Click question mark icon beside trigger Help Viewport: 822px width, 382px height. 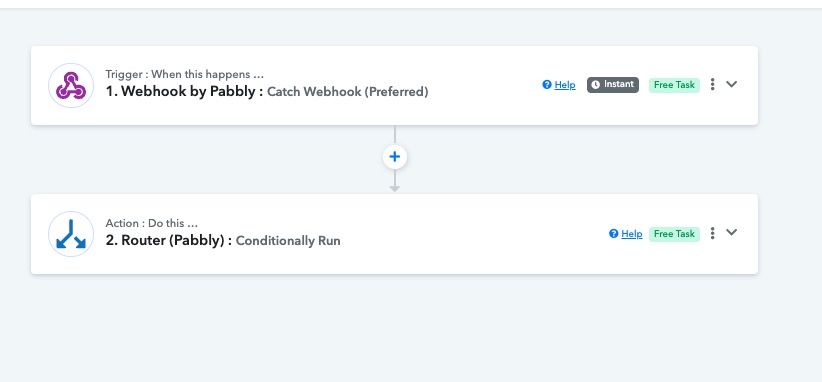547,84
